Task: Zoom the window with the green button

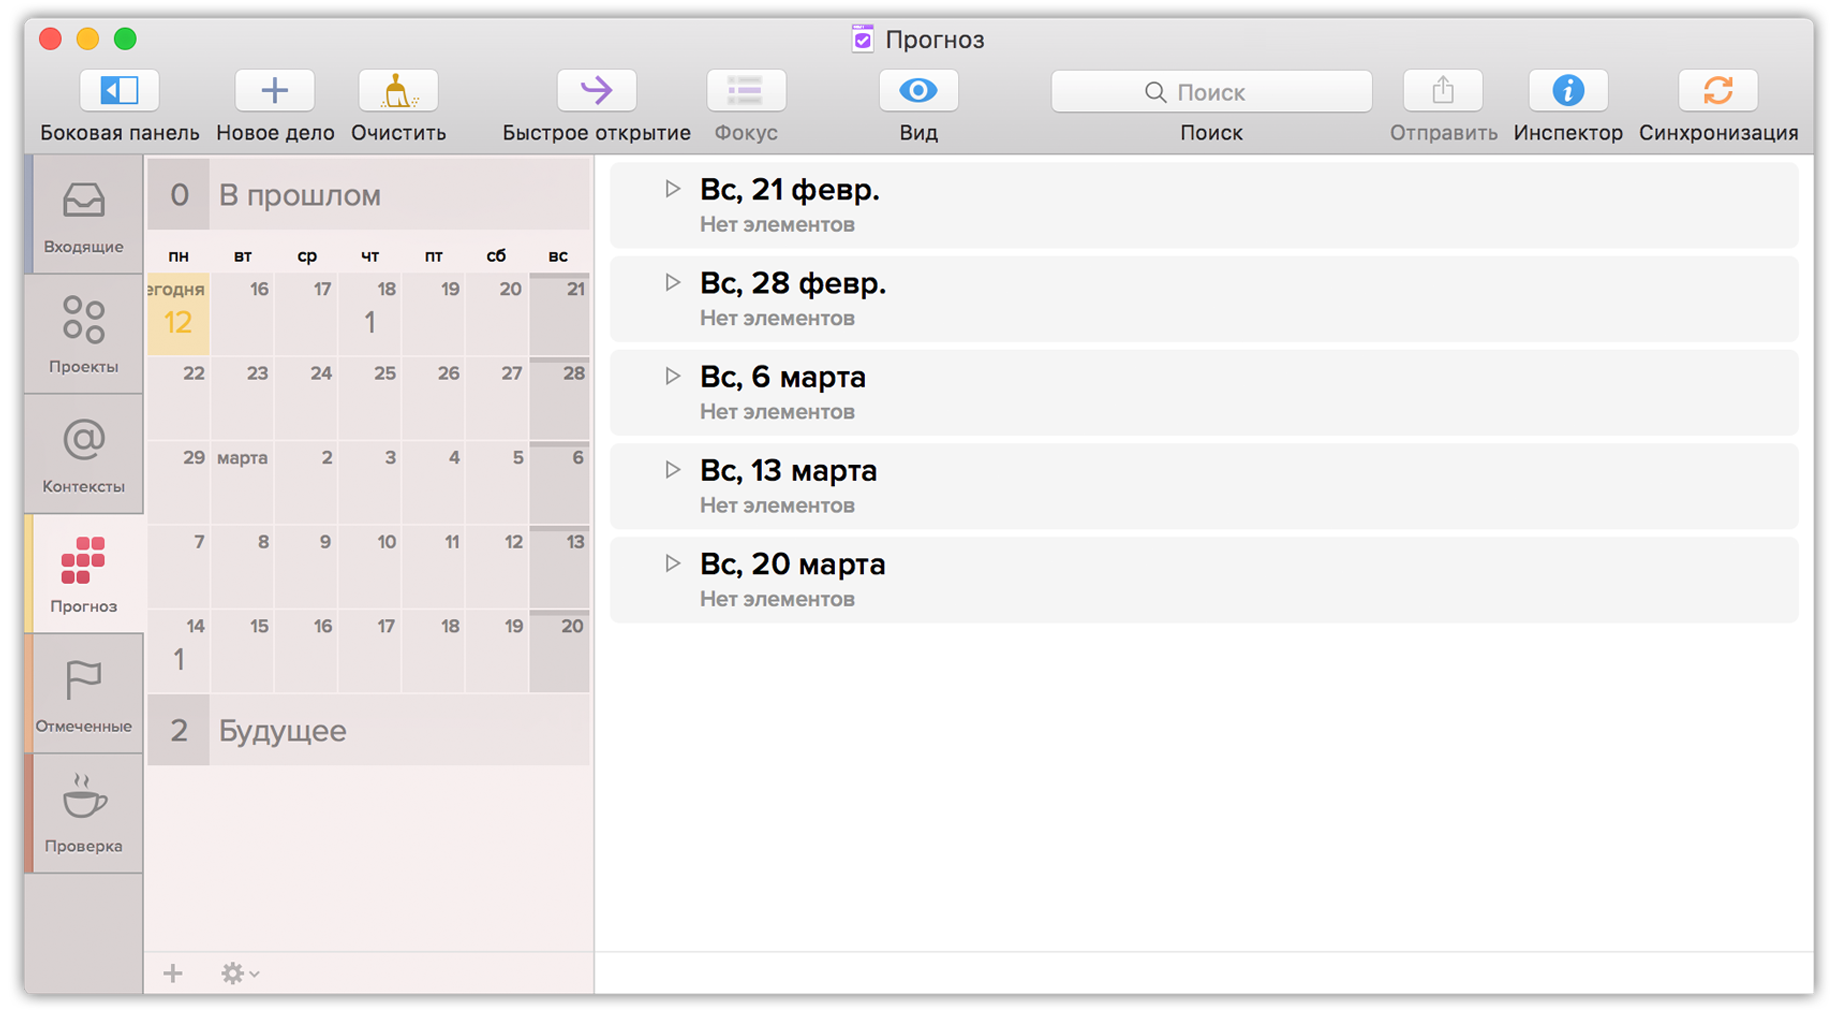Action: point(125,39)
